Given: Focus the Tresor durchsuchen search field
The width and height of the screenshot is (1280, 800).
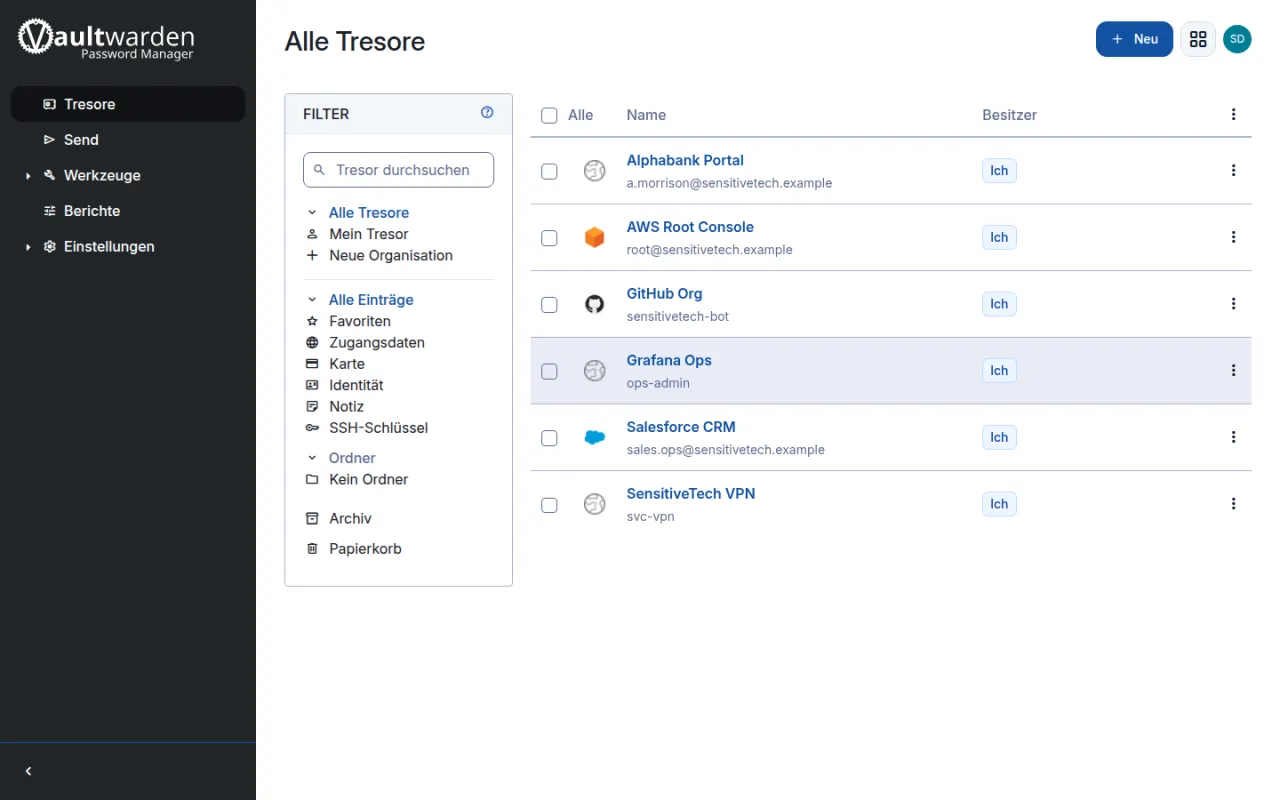Looking at the screenshot, I should click(398, 170).
